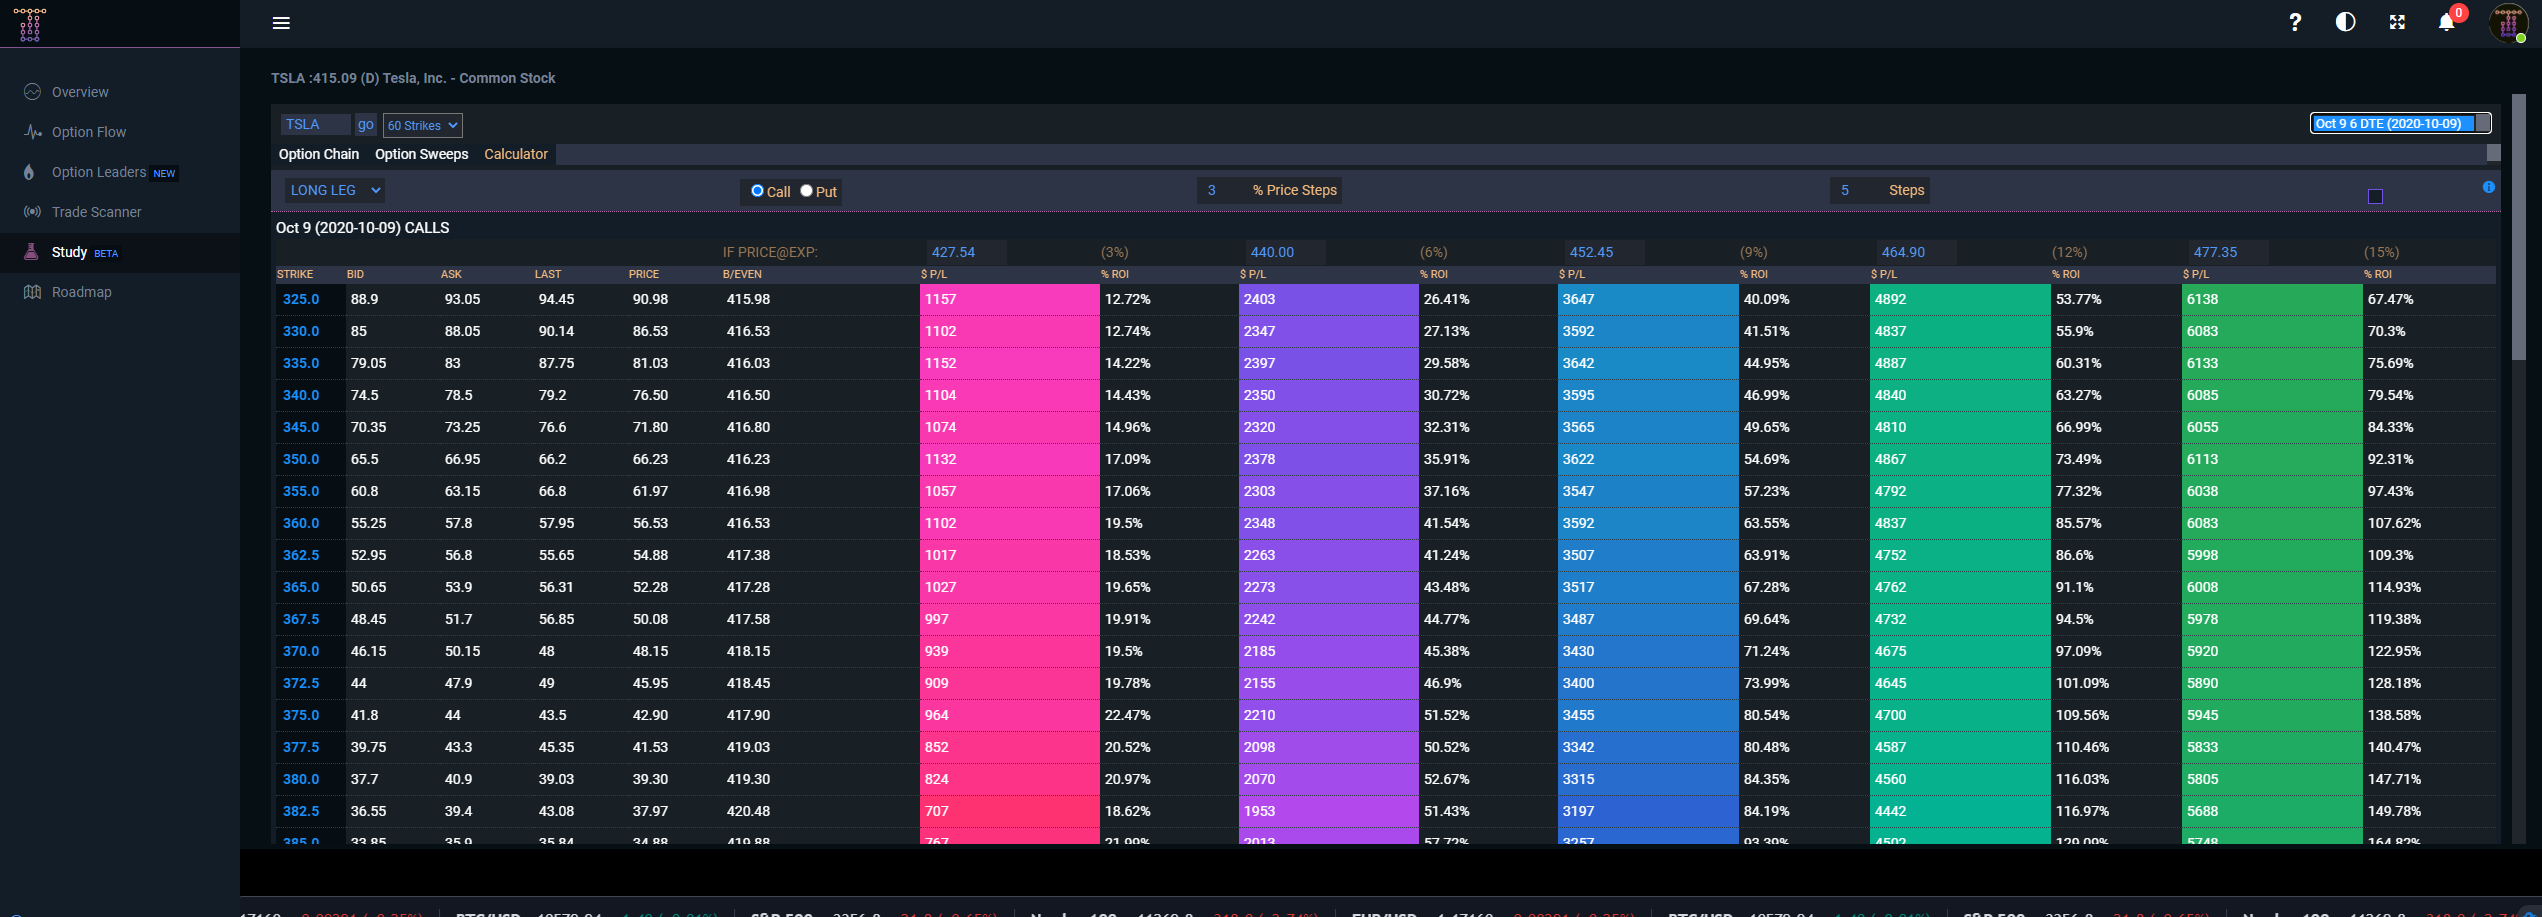
Task: Select the Put radio button
Action: coord(806,191)
